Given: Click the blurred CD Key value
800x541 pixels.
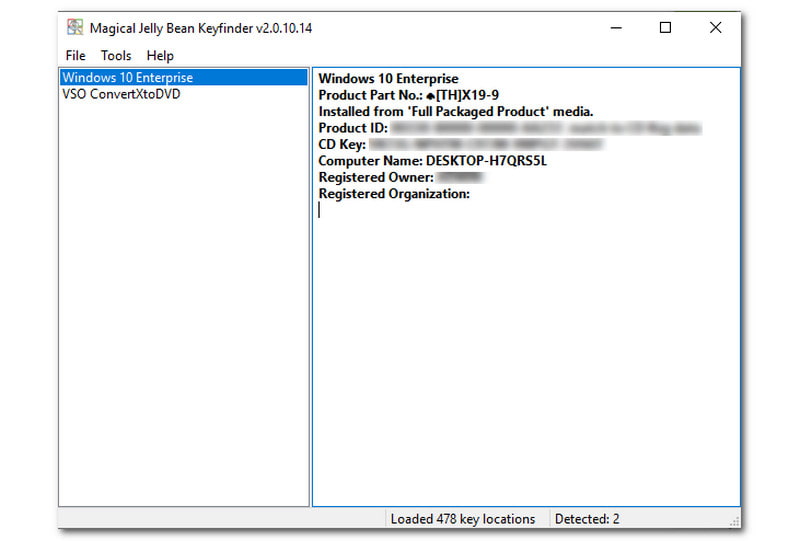Looking at the screenshot, I should [486, 144].
